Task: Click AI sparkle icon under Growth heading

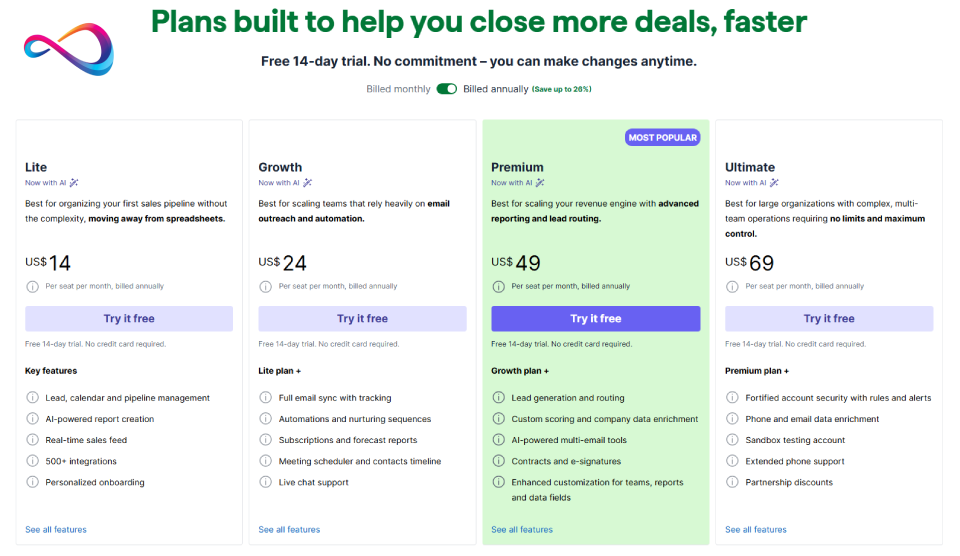Action: point(307,183)
